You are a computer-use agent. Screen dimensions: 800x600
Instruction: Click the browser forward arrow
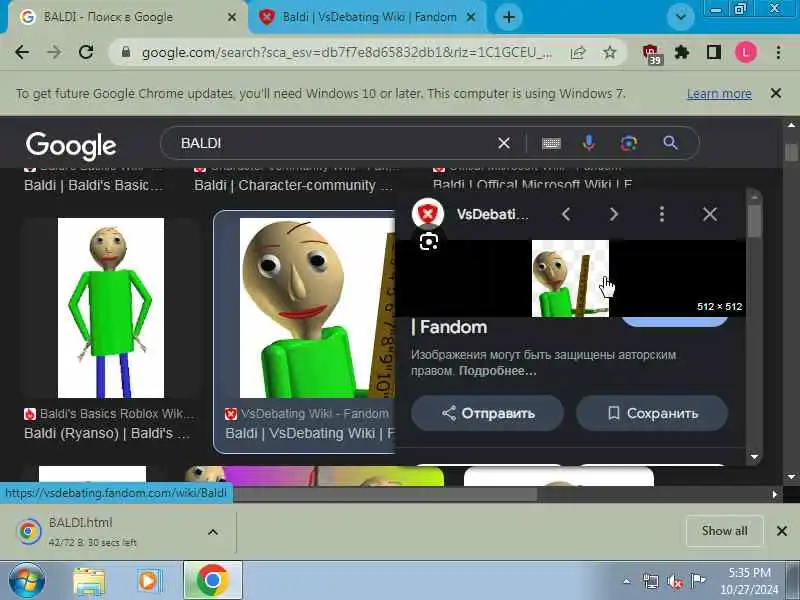tap(54, 52)
